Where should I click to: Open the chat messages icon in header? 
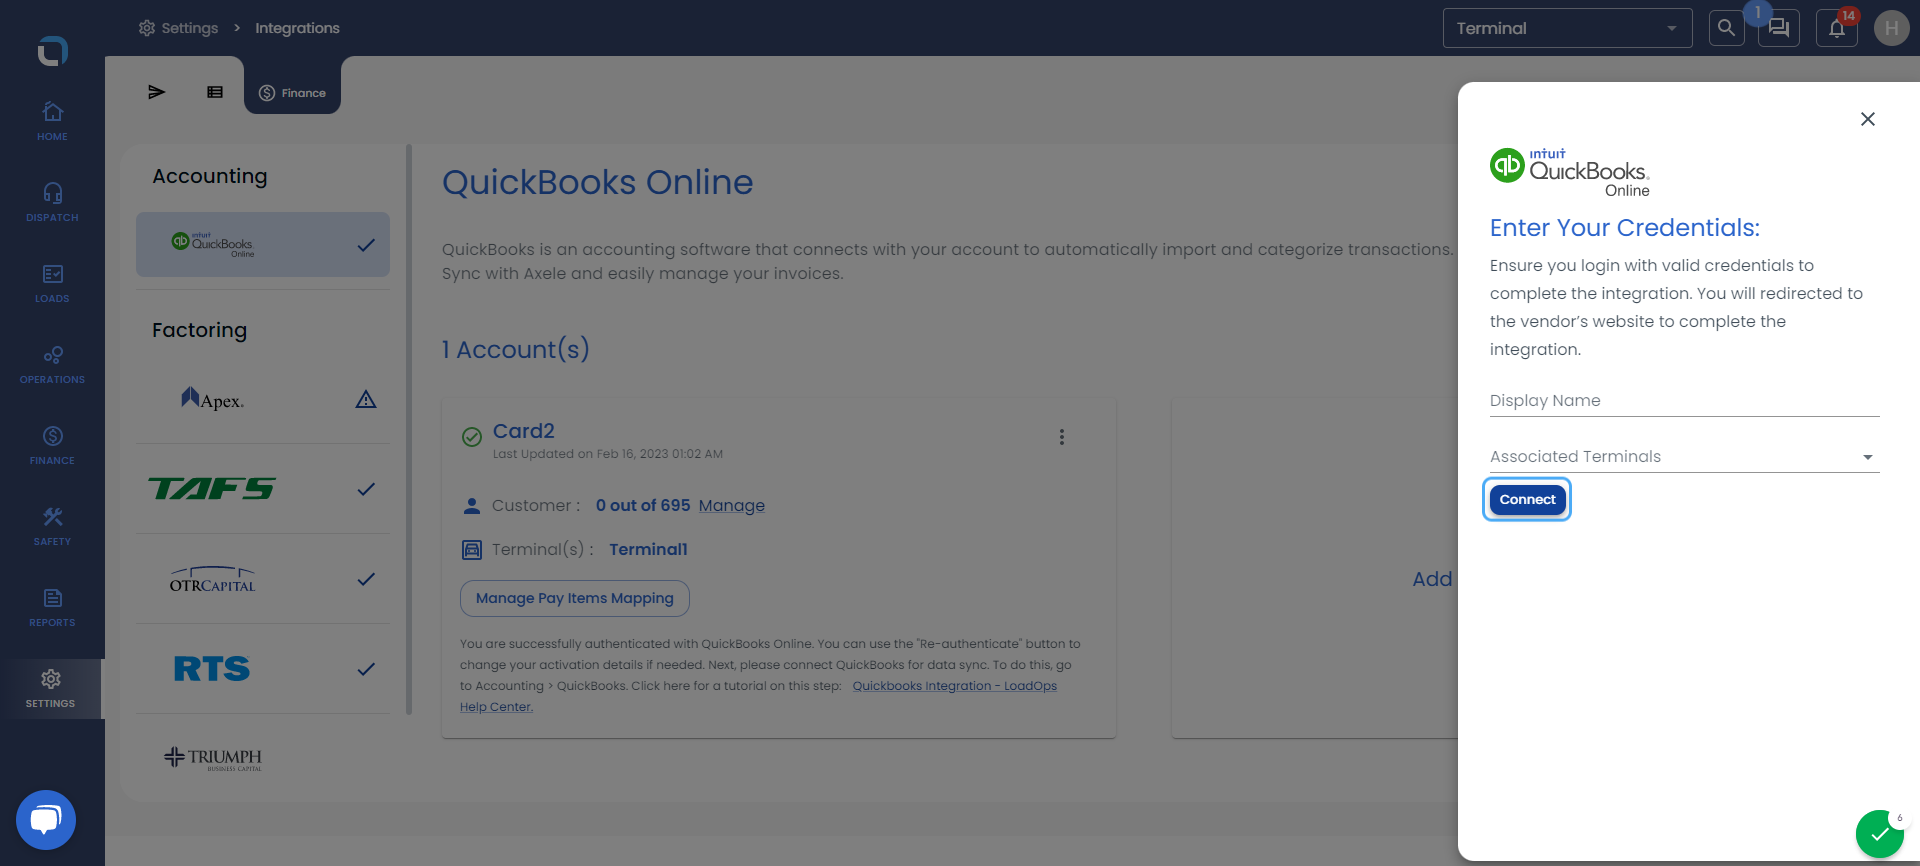1779,28
